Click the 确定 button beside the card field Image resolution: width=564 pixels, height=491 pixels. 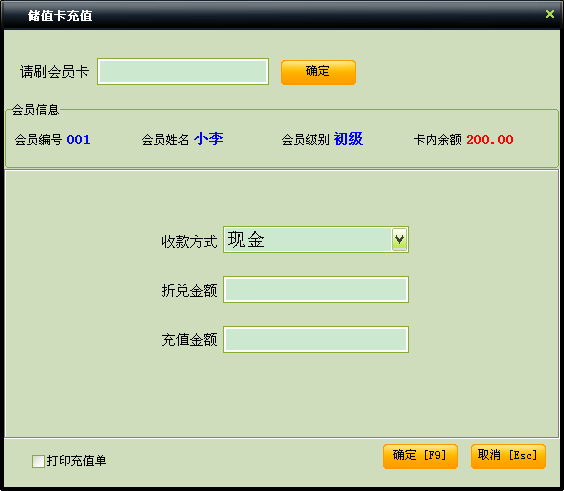(318, 72)
